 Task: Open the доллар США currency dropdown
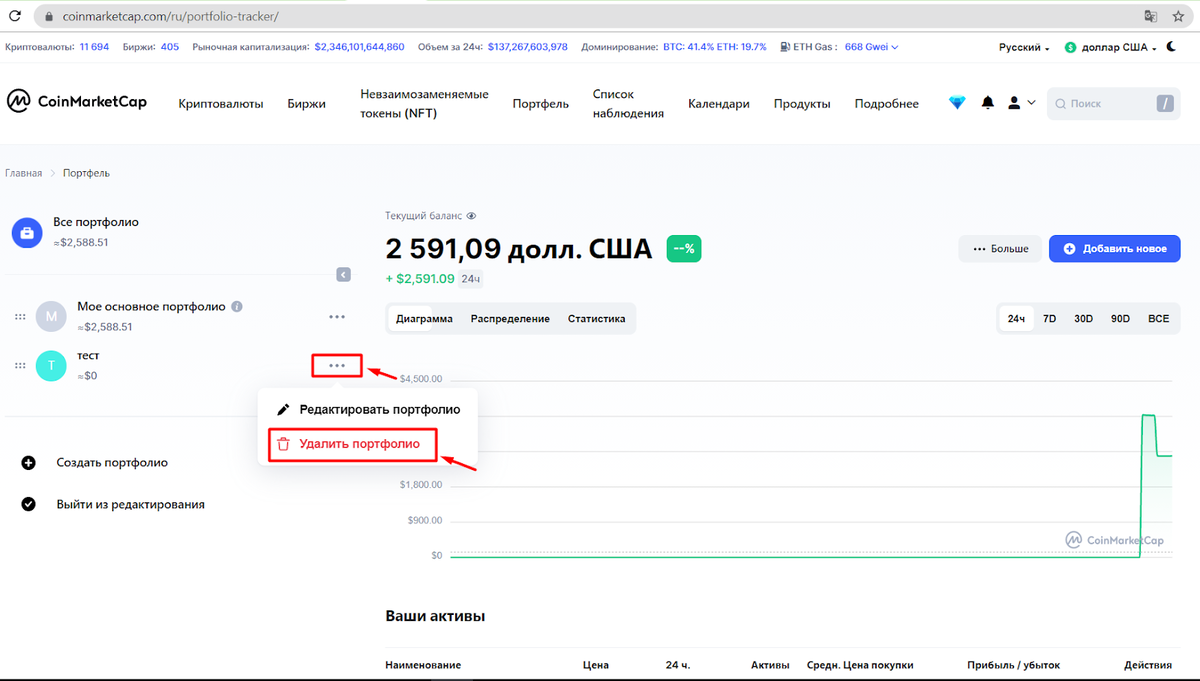[1111, 47]
